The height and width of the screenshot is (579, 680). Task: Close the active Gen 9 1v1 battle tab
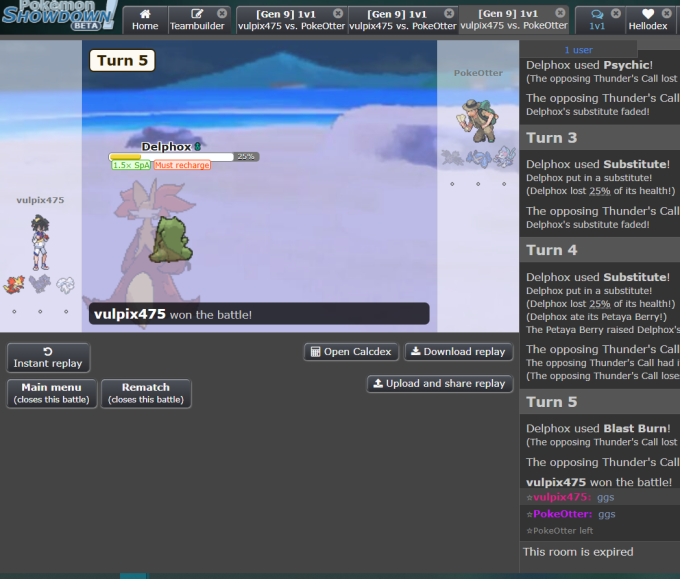pyautogui.click(x=560, y=13)
